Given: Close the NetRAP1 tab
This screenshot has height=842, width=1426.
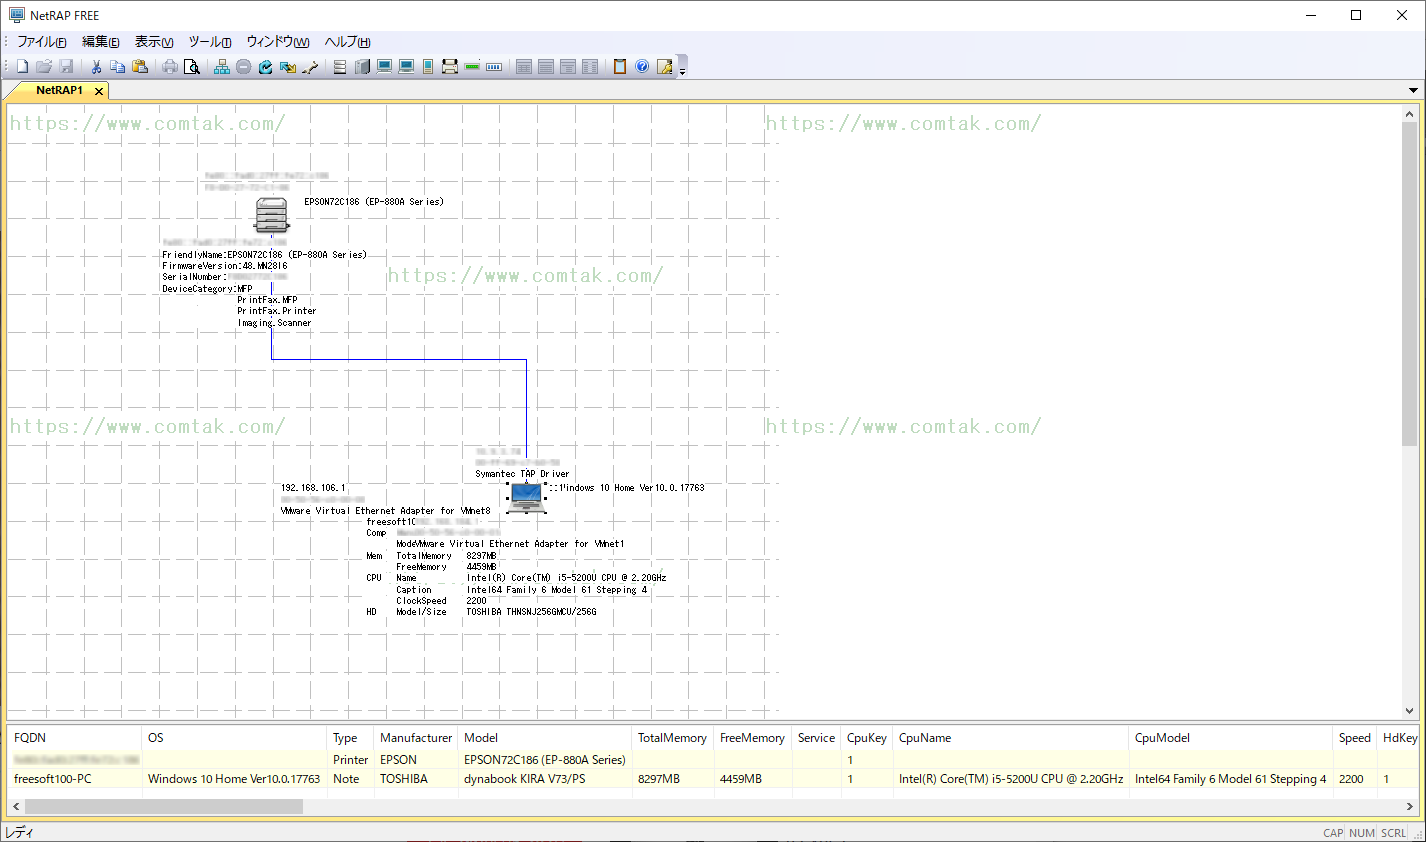Looking at the screenshot, I should tap(99, 91).
